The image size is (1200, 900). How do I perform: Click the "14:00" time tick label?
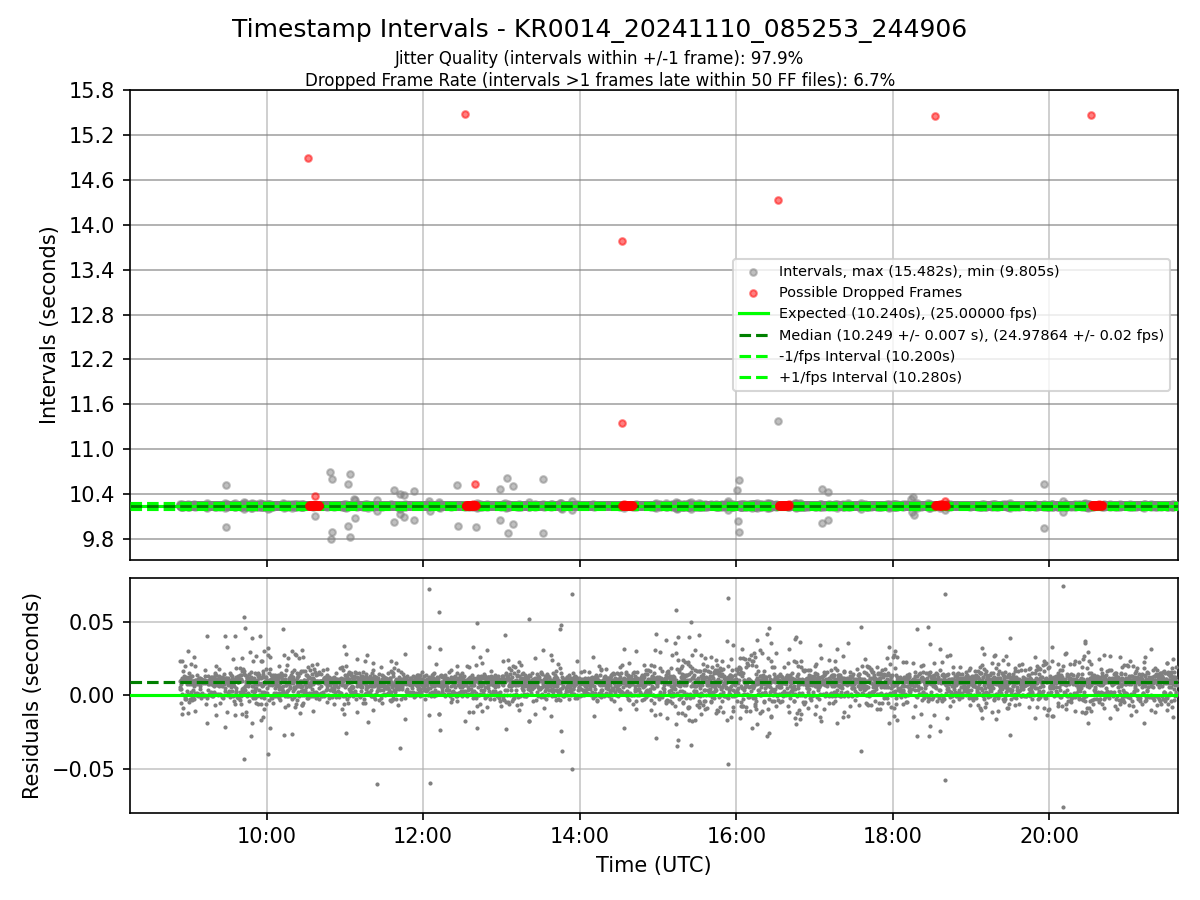point(579,834)
